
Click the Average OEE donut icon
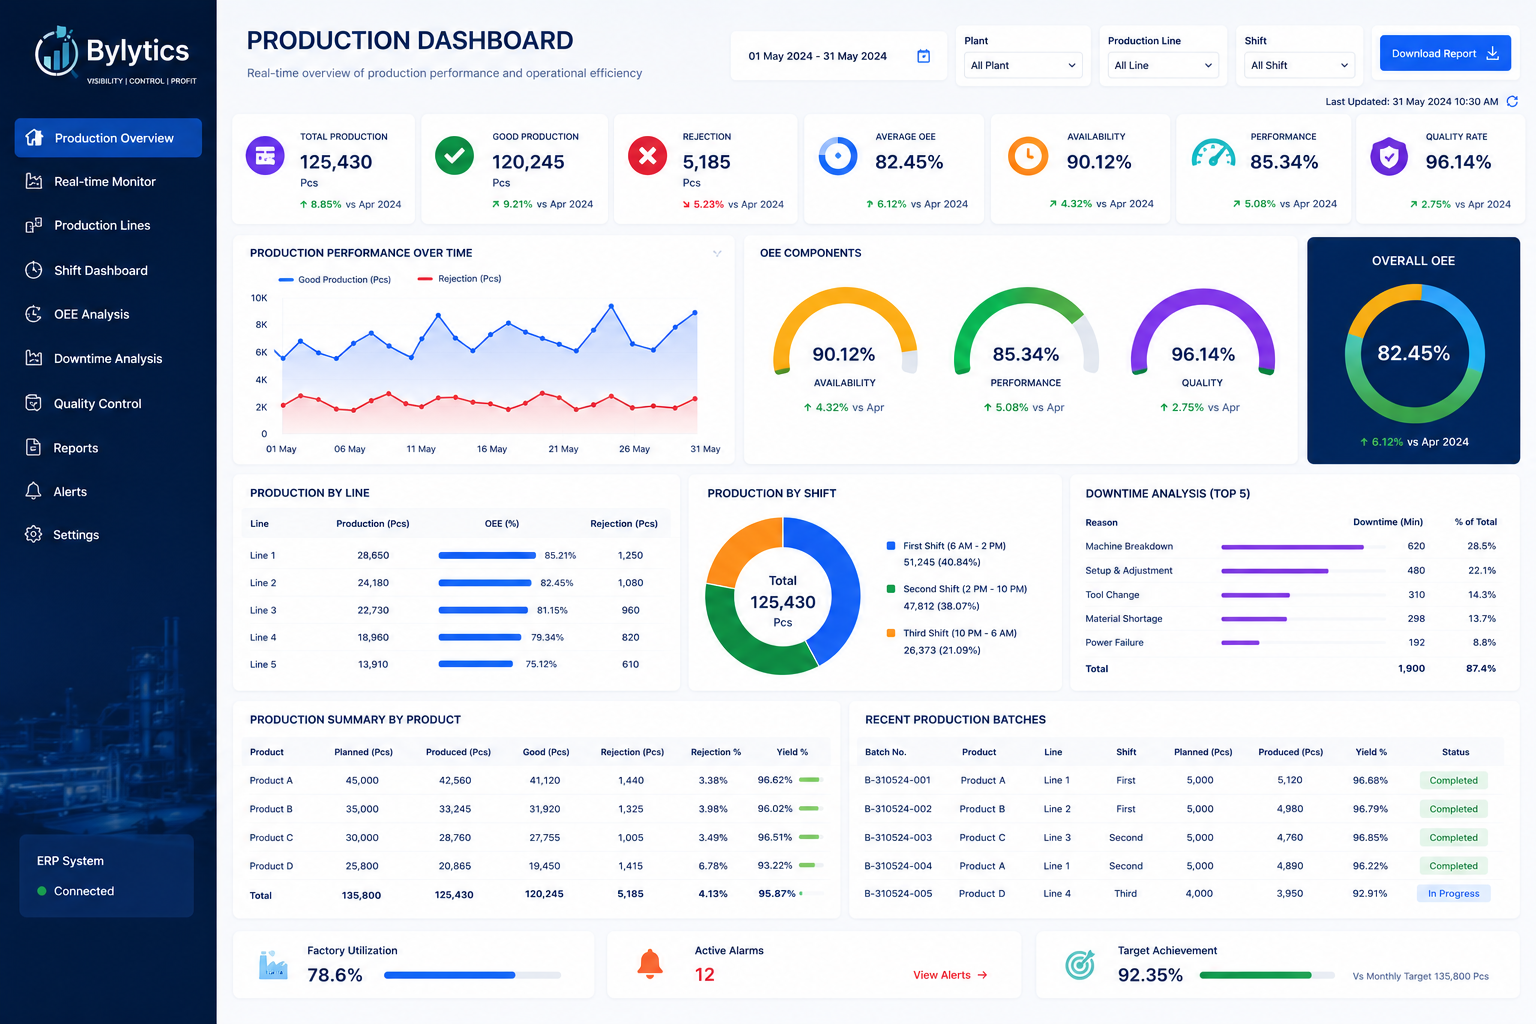[838, 156]
